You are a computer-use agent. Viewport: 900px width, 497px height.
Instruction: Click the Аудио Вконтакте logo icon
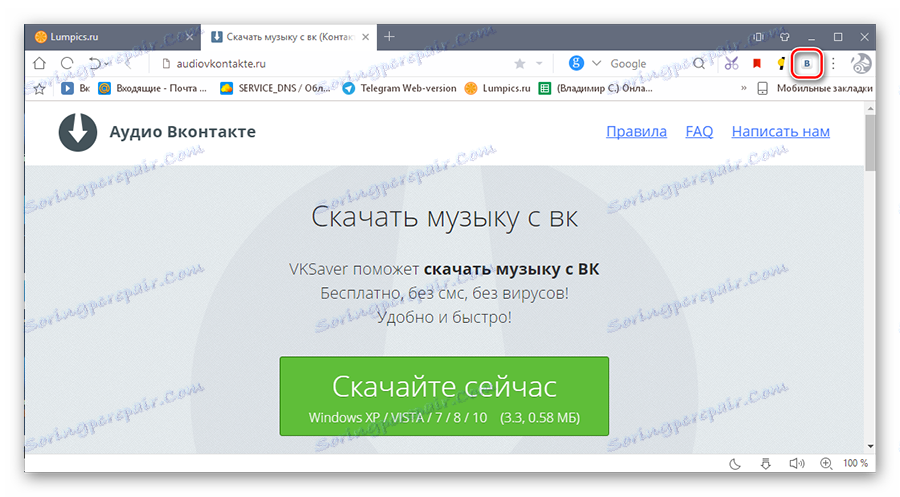coord(77,132)
